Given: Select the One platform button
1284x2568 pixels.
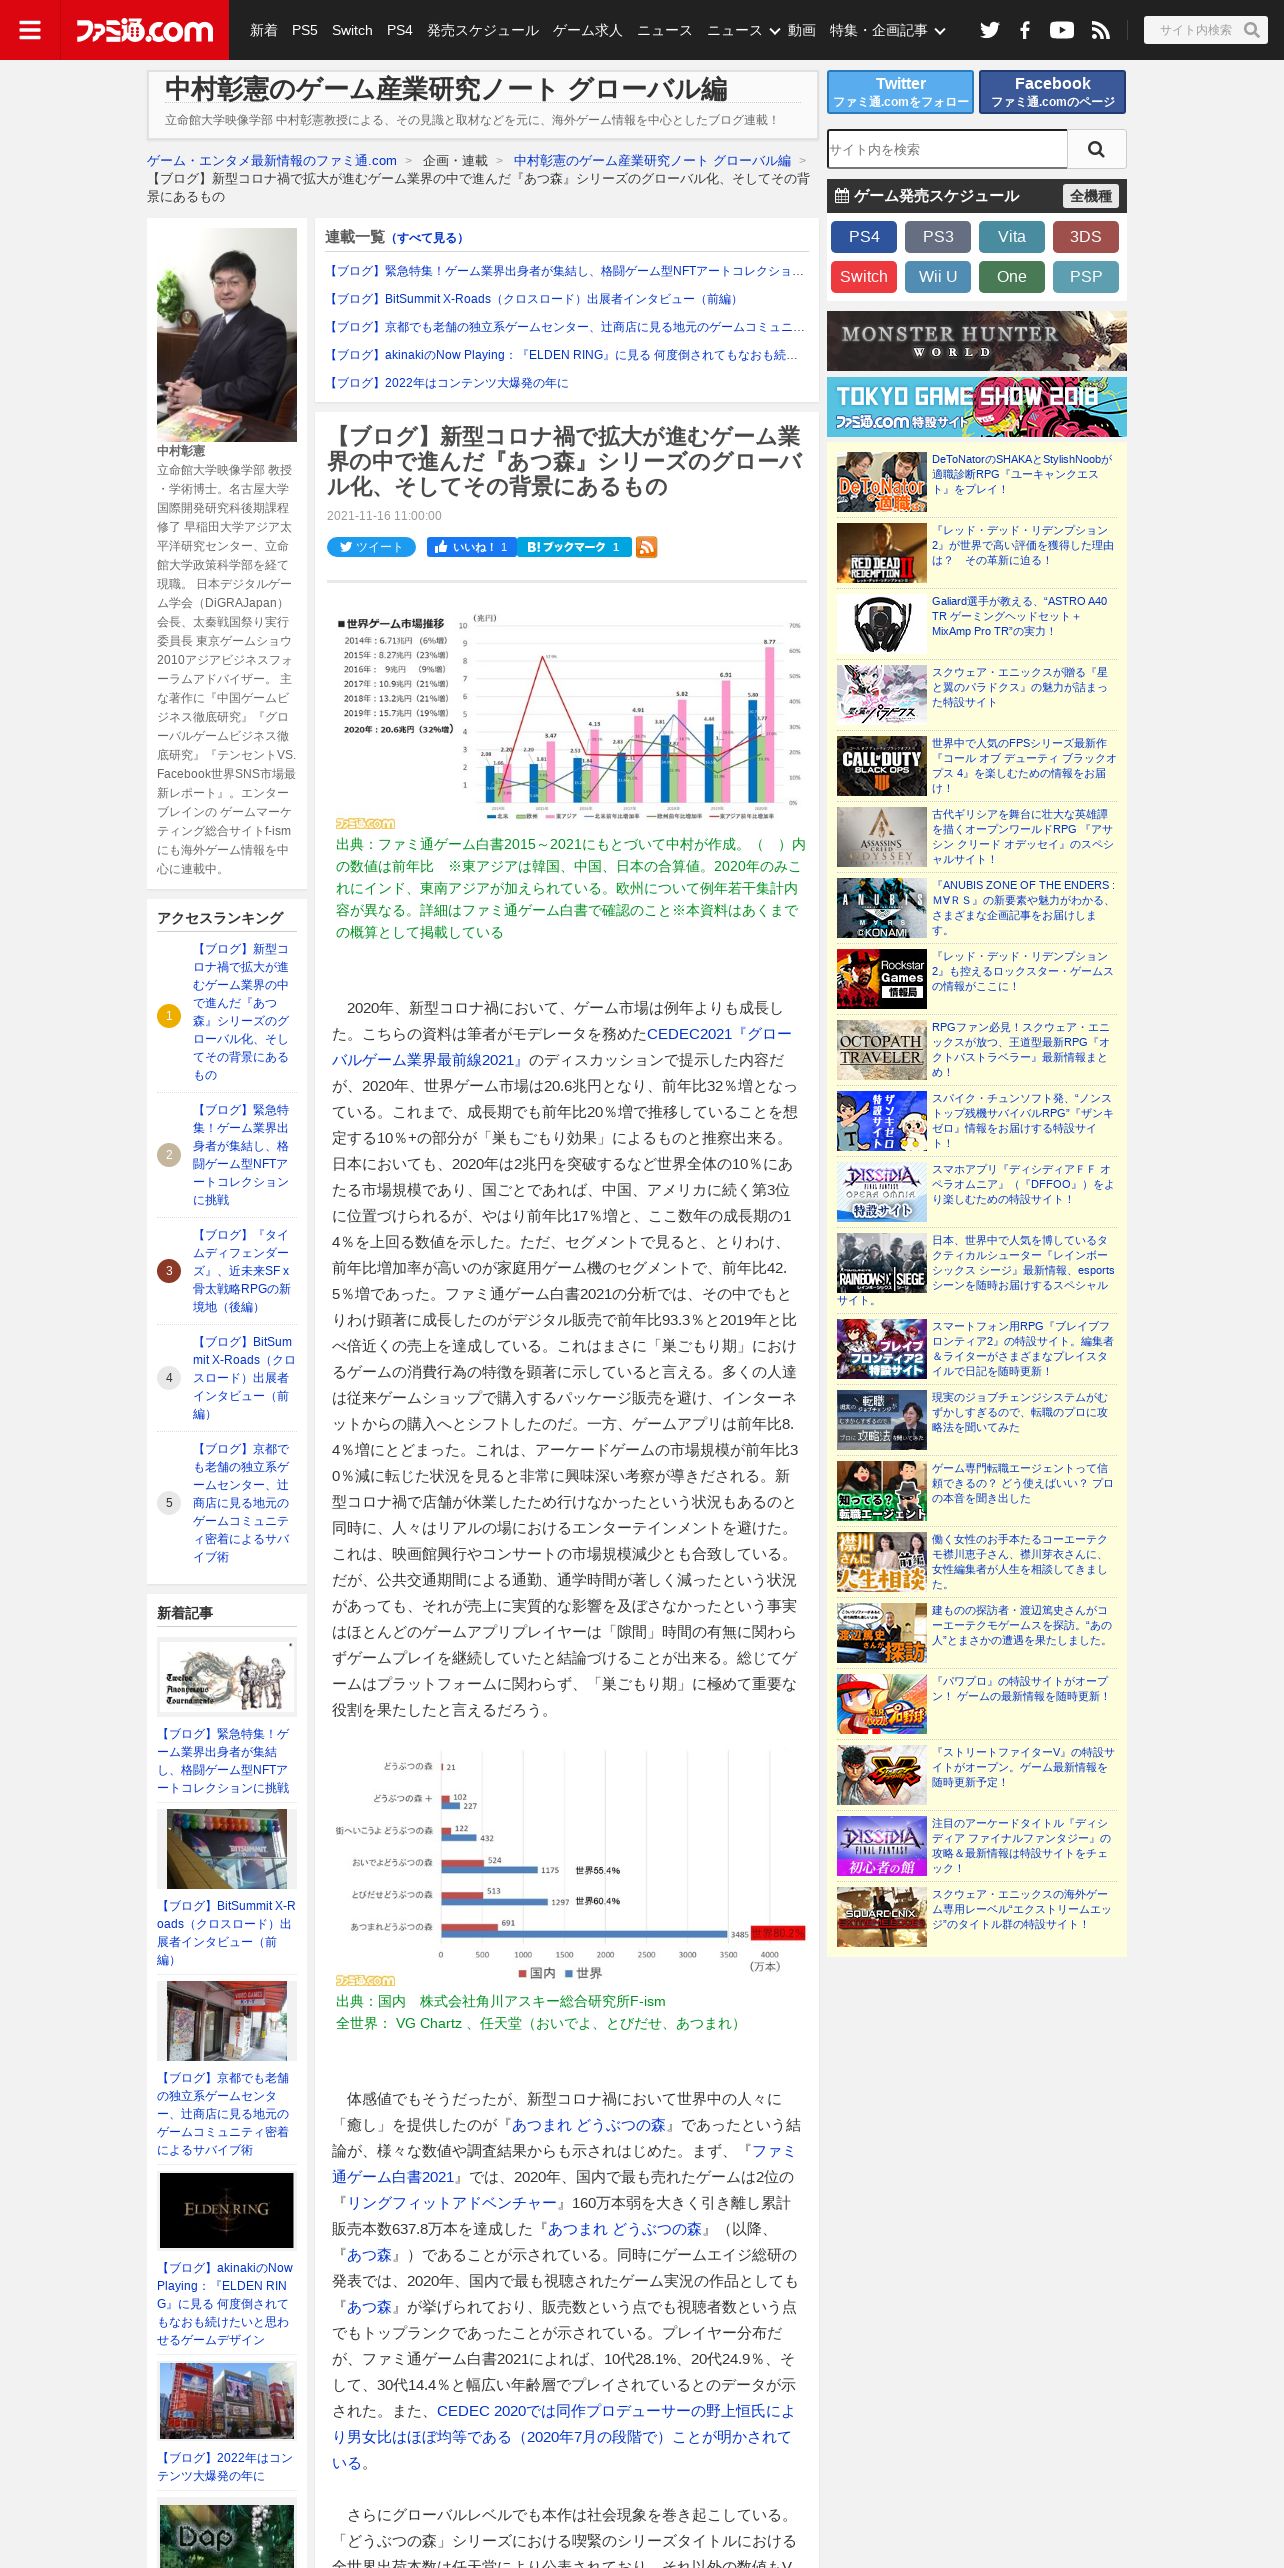Looking at the screenshot, I should 1012,277.
